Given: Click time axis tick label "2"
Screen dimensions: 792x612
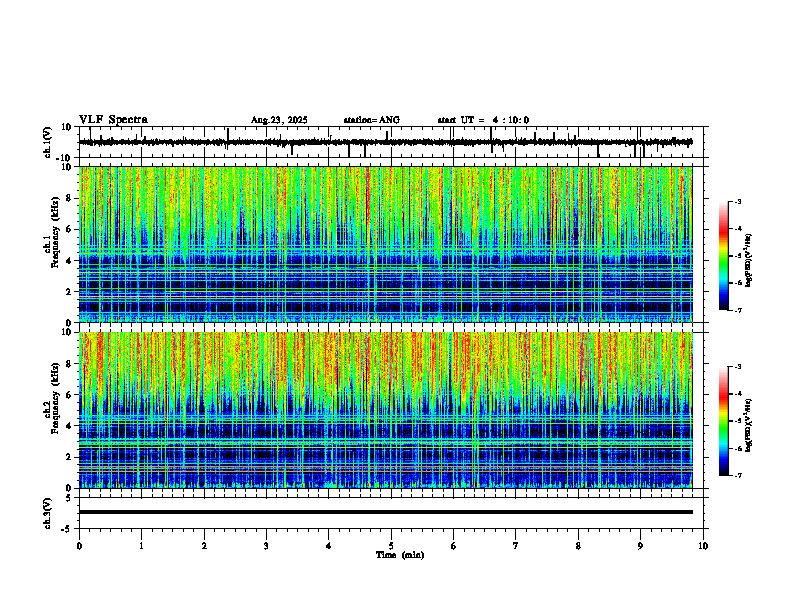Looking at the screenshot, I should 204,546.
